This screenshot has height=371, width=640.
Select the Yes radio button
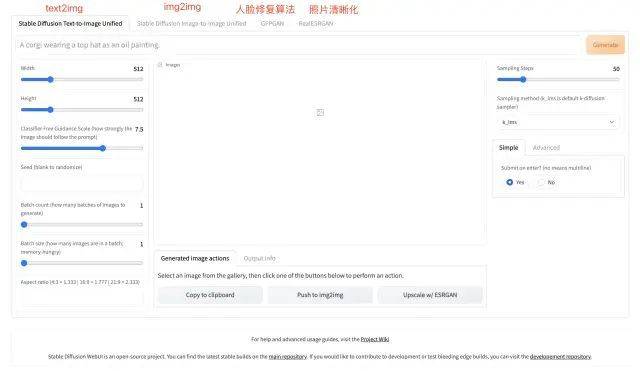(509, 182)
